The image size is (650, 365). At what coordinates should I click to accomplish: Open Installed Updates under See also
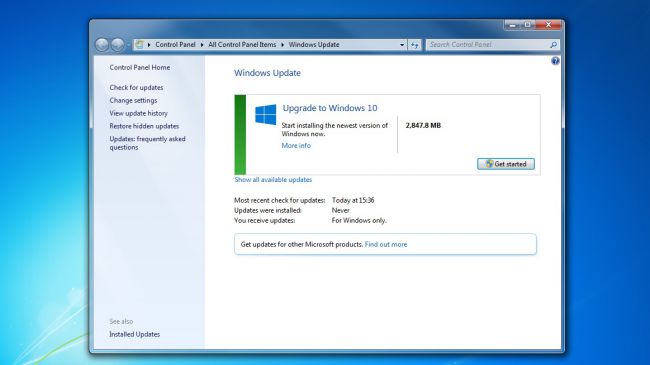coord(135,334)
